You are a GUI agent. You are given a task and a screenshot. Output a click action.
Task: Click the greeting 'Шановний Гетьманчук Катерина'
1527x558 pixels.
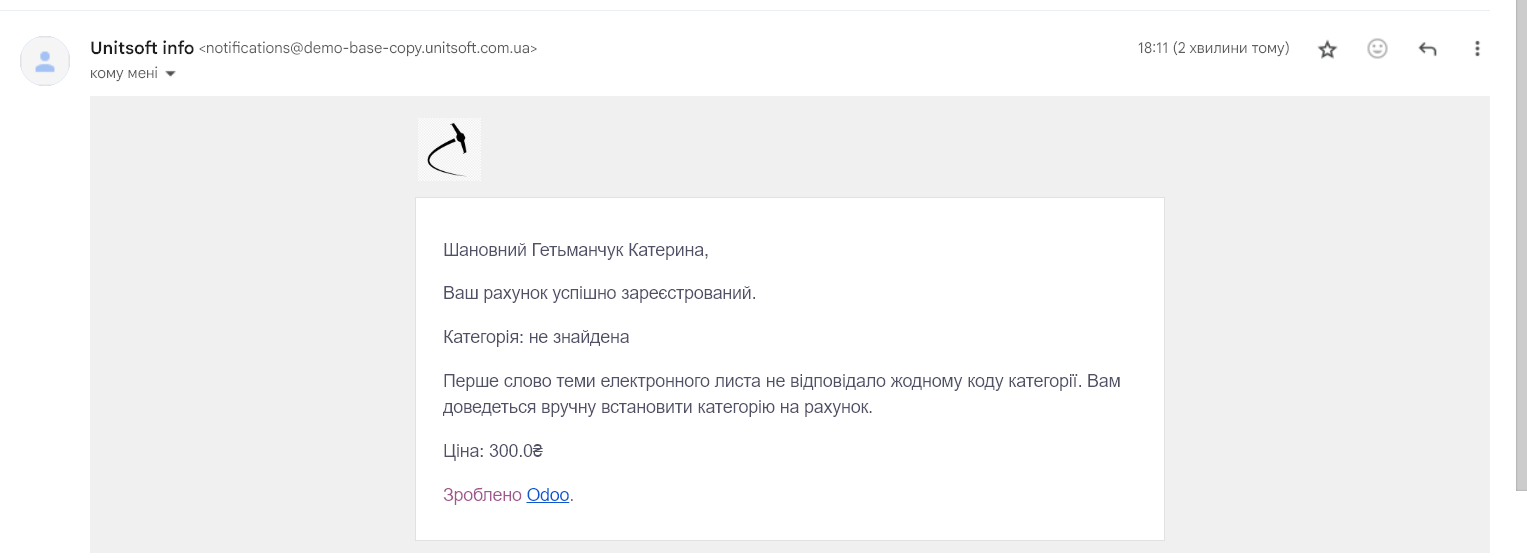coord(575,250)
